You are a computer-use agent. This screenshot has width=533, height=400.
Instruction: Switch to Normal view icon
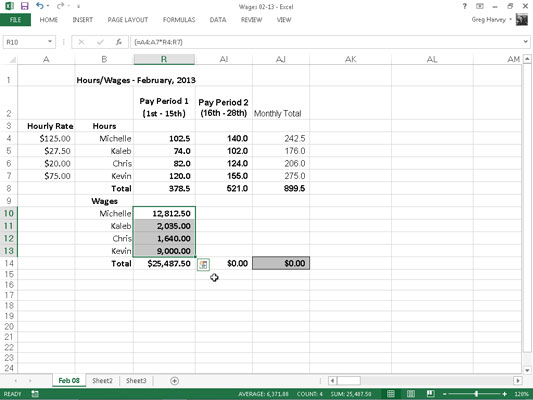(391, 394)
